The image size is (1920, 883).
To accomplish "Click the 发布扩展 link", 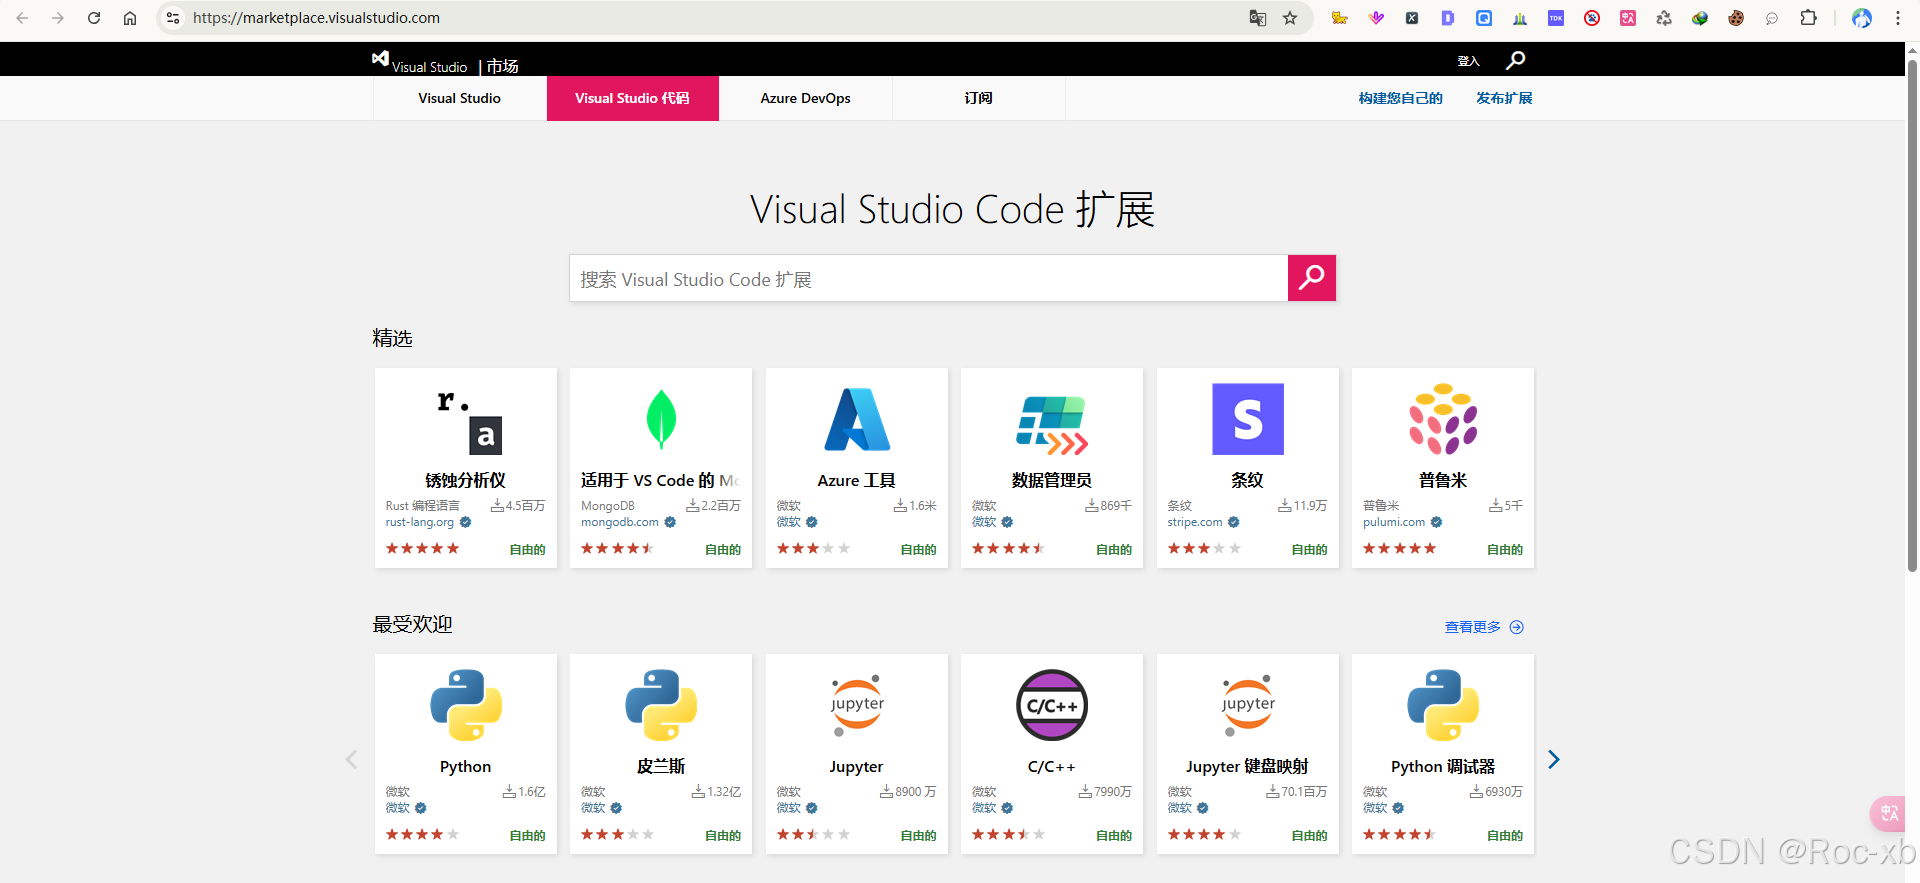I will point(1504,98).
